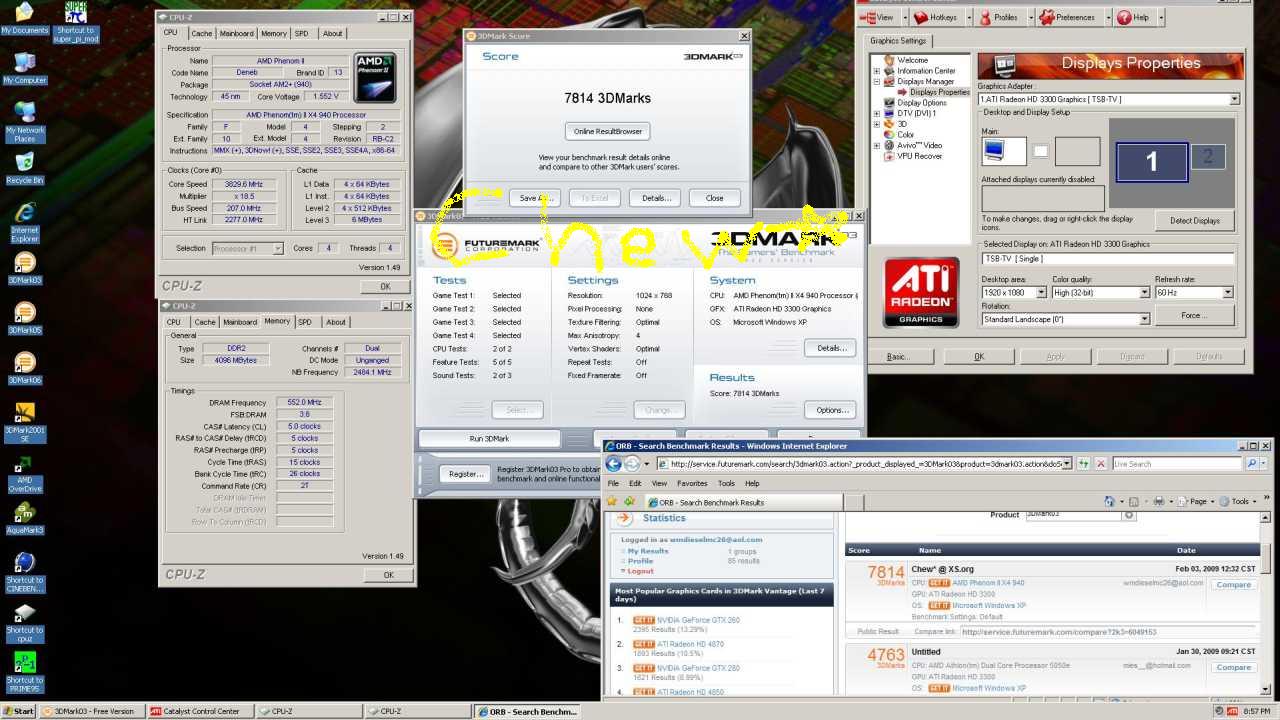Open the IE Favorites menu

pyautogui.click(x=692, y=483)
